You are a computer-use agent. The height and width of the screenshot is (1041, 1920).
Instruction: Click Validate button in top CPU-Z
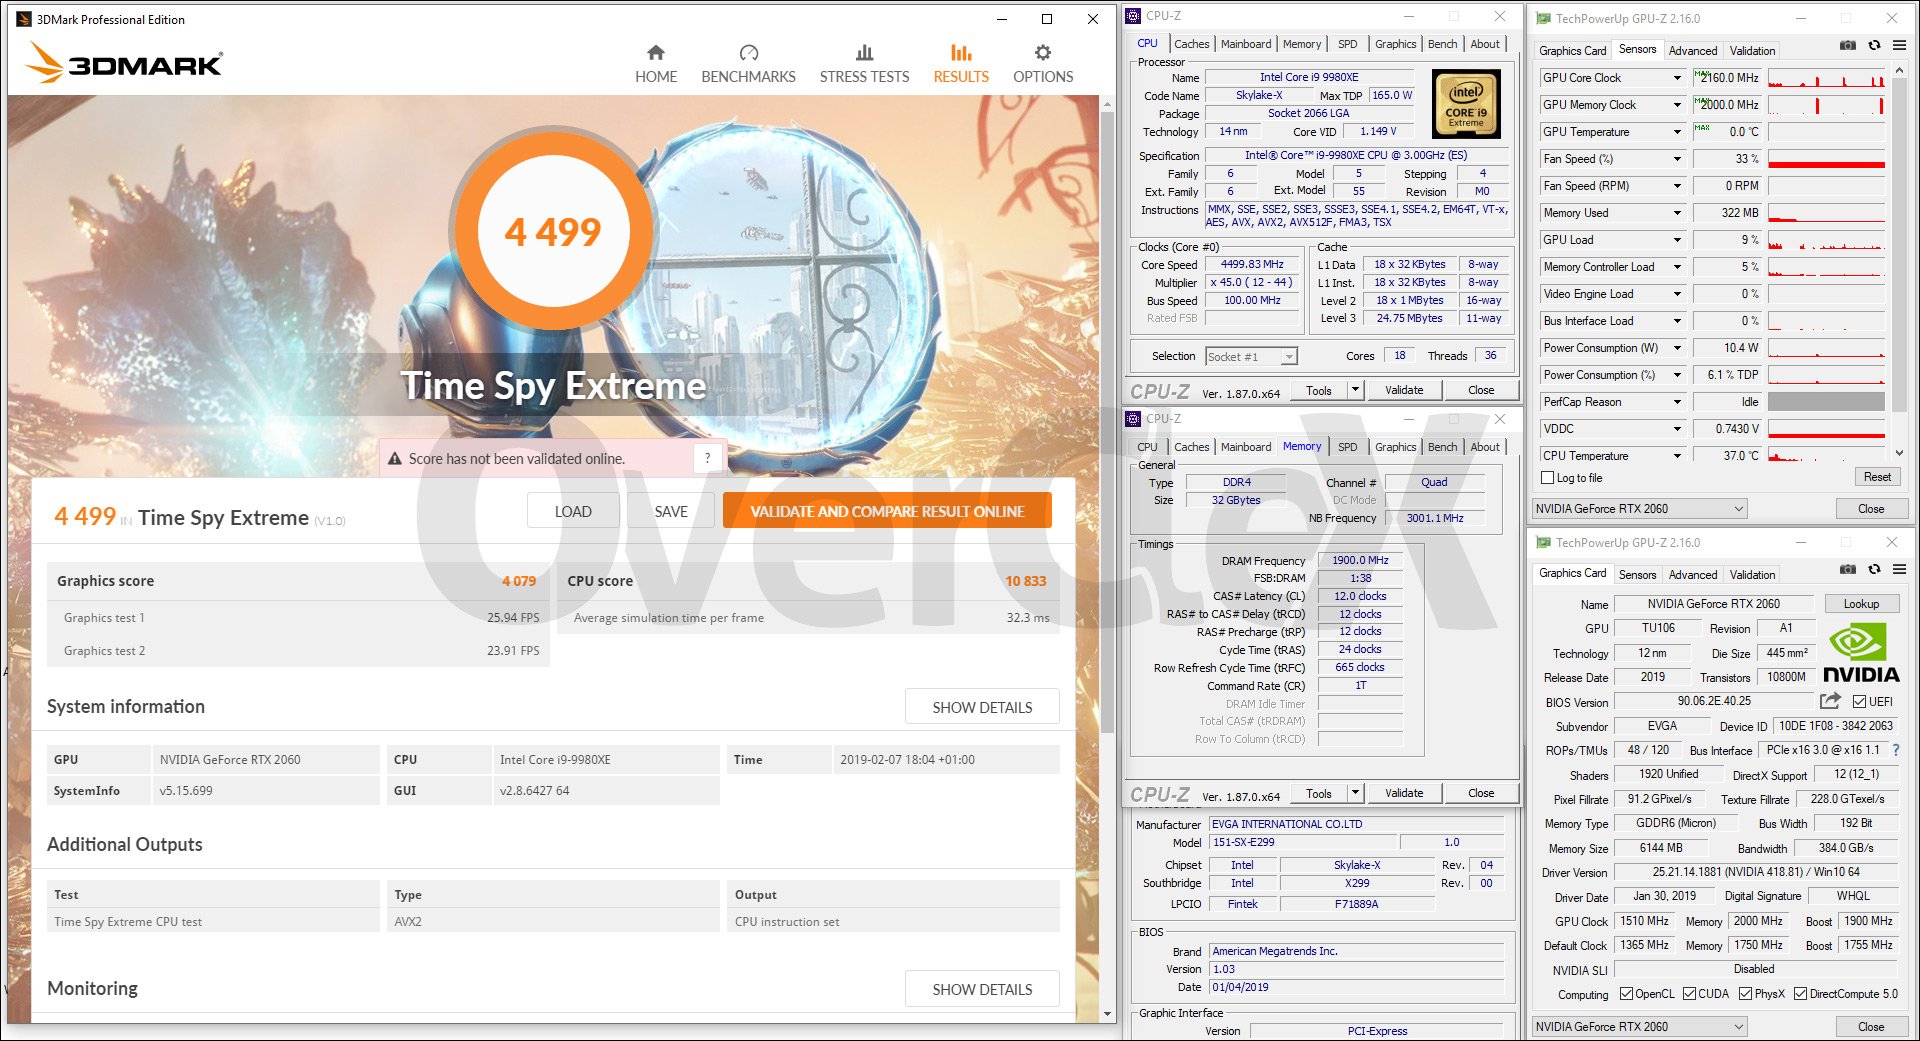[1404, 390]
